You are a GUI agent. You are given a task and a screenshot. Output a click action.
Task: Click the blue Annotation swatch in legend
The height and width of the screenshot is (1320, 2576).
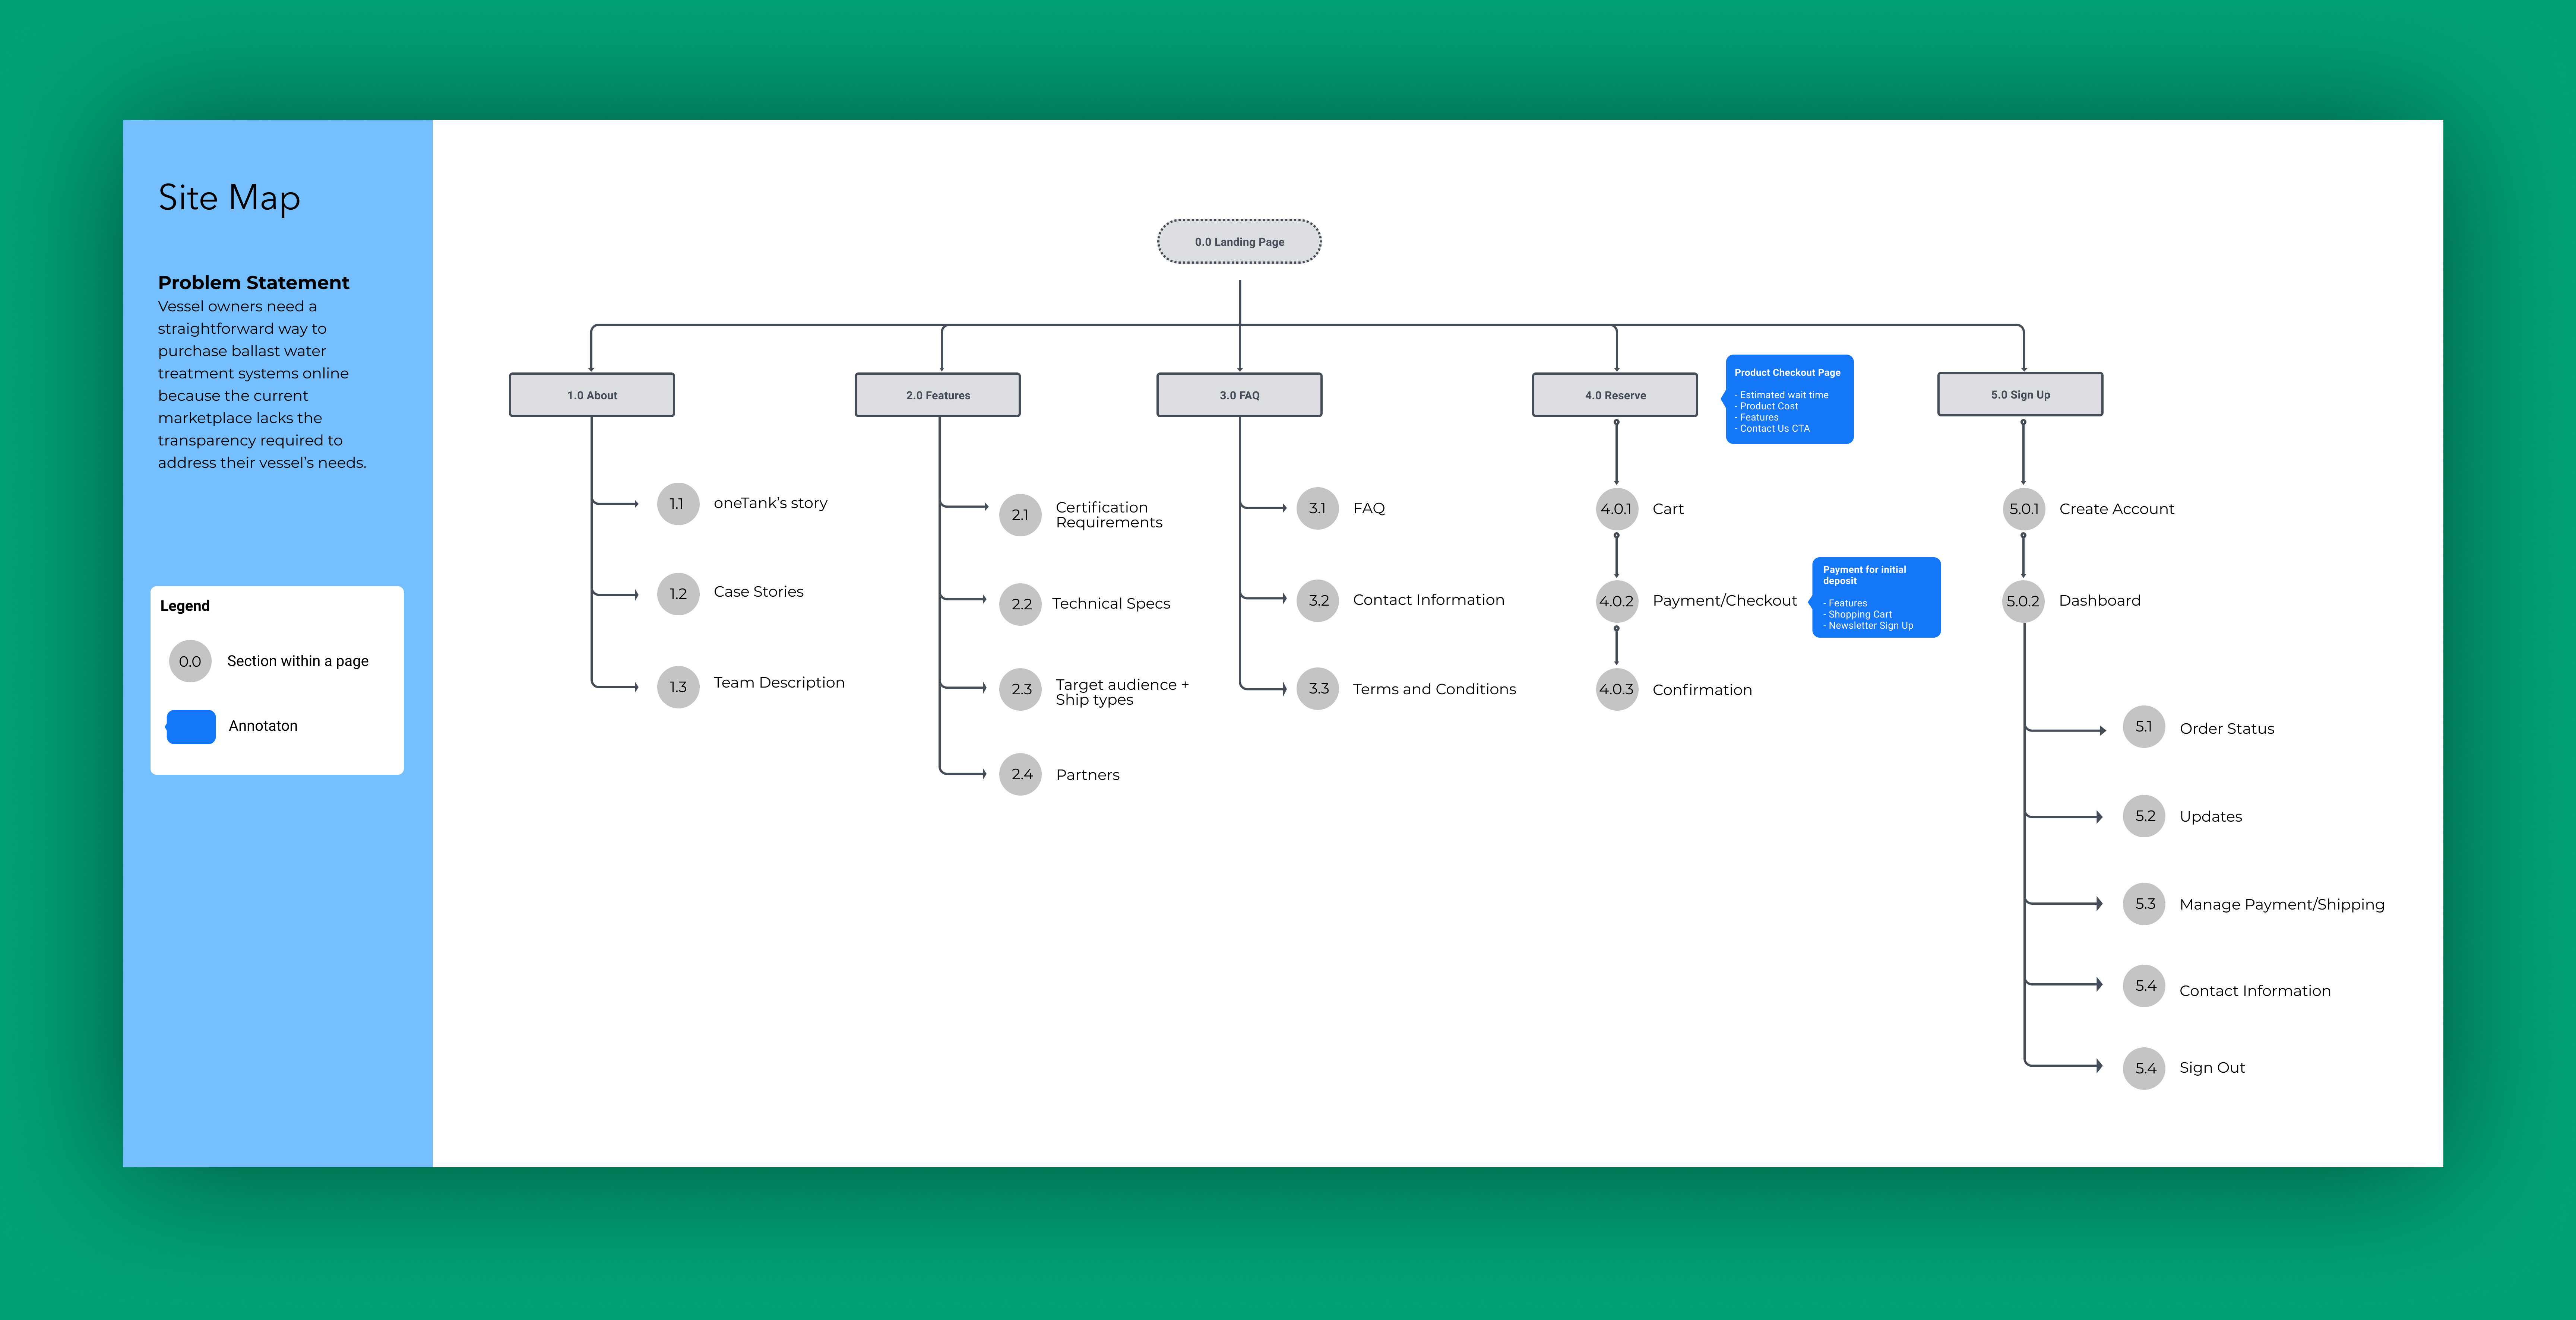191,727
